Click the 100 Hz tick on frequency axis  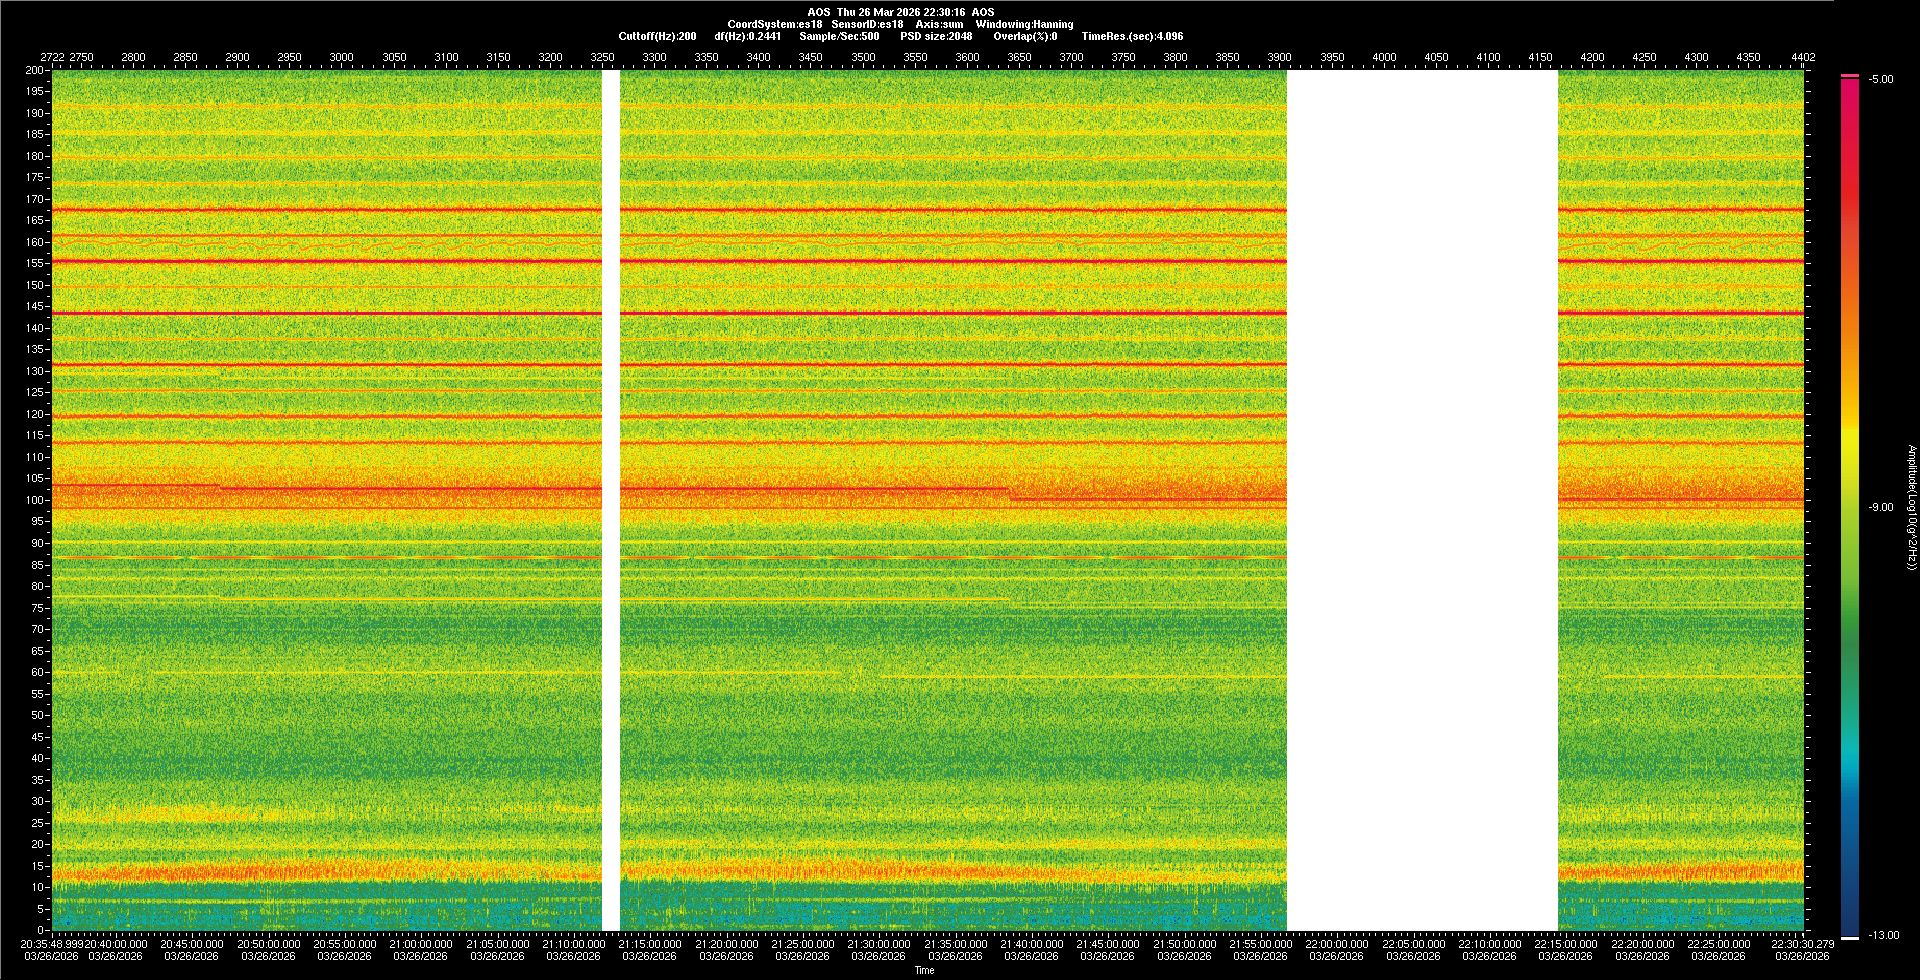(x=35, y=500)
